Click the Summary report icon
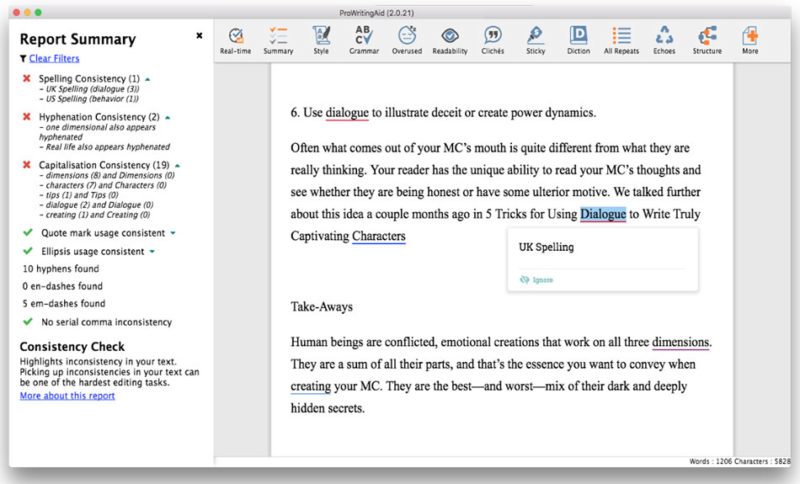This screenshot has height=484, width=800. 278,39
